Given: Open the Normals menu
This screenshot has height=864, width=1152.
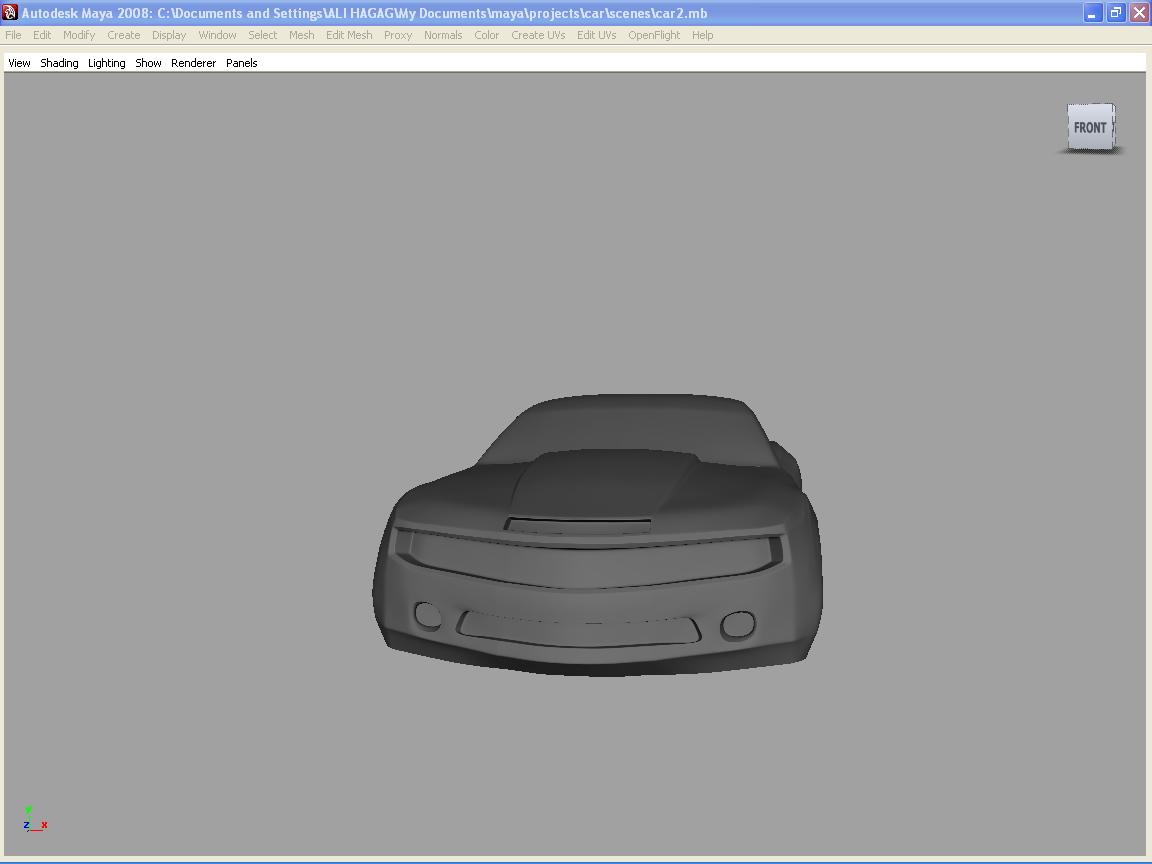Looking at the screenshot, I should tap(443, 35).
